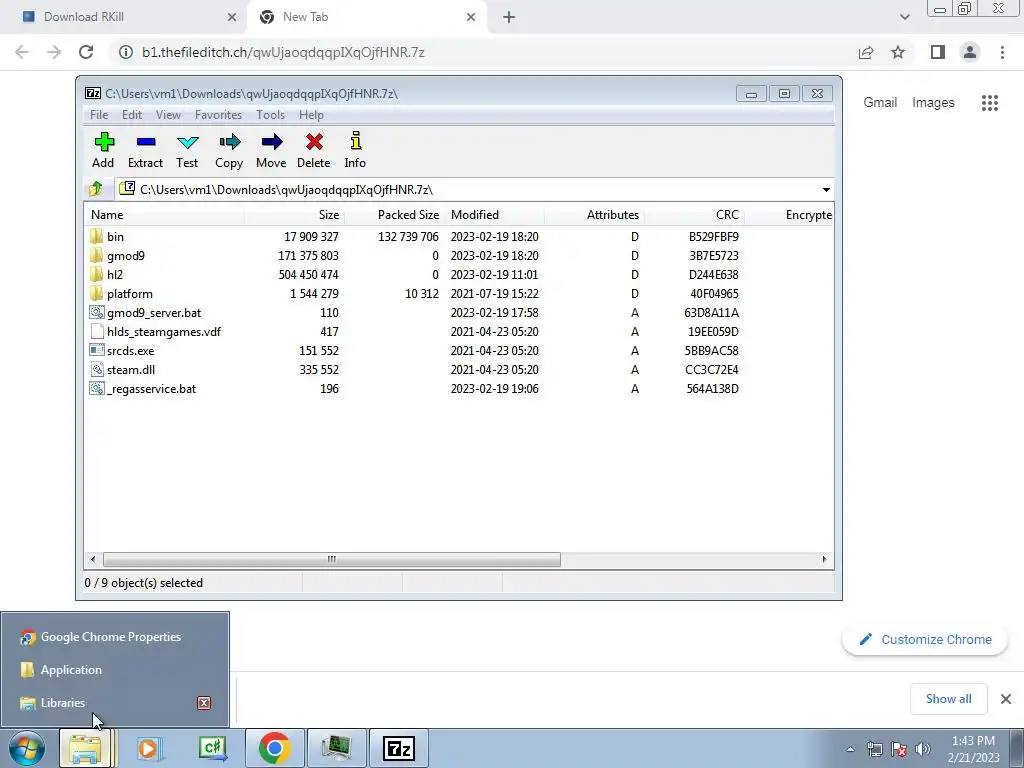Click the path address field in 7-Zip

tap(467, 189)
